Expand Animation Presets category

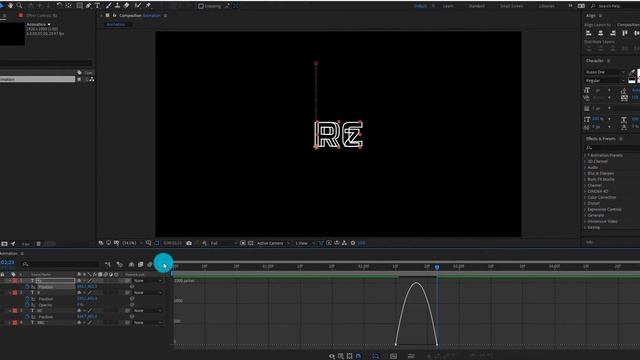[585, 156]
